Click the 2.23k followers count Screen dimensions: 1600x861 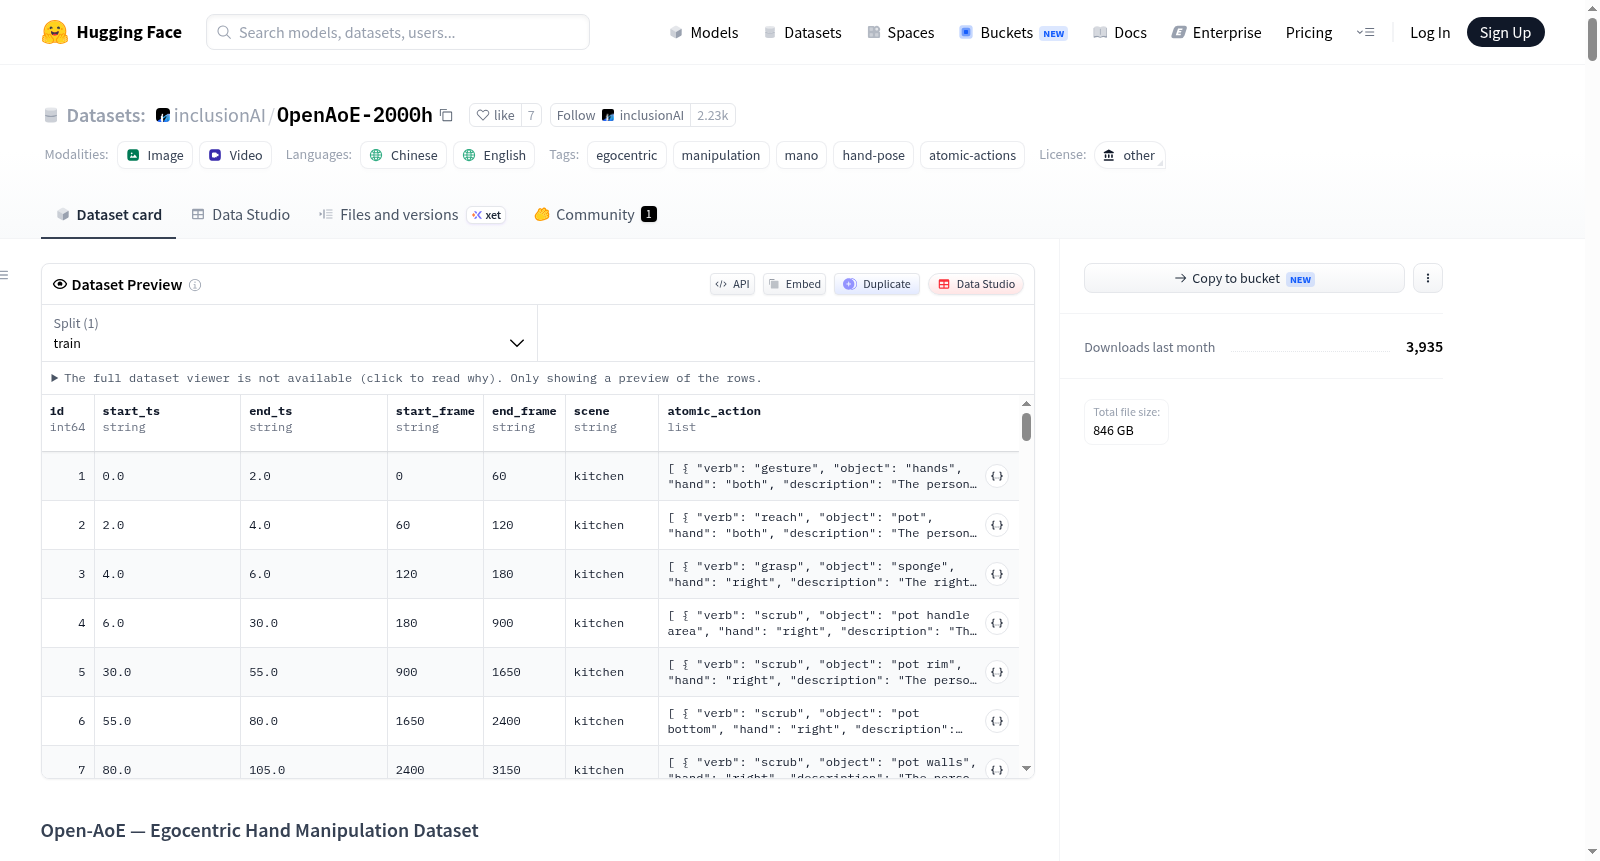tap(713, 115)
